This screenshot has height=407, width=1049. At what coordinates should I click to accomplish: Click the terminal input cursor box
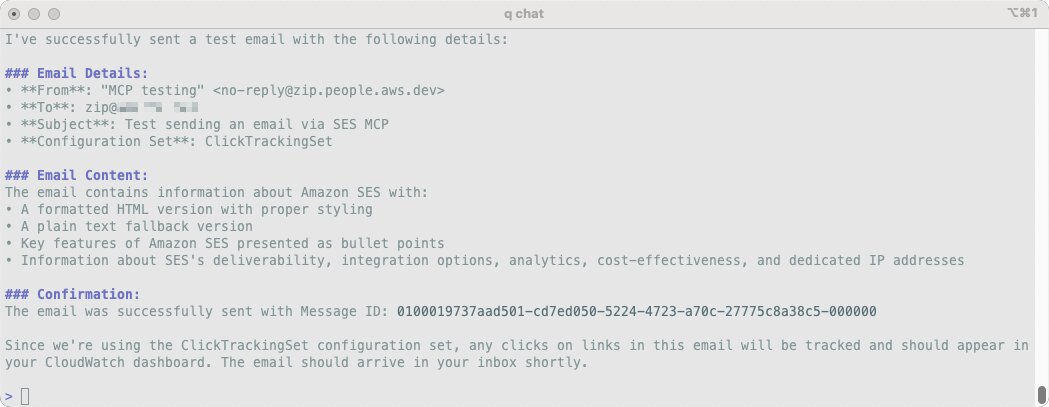tap(25, 397)
